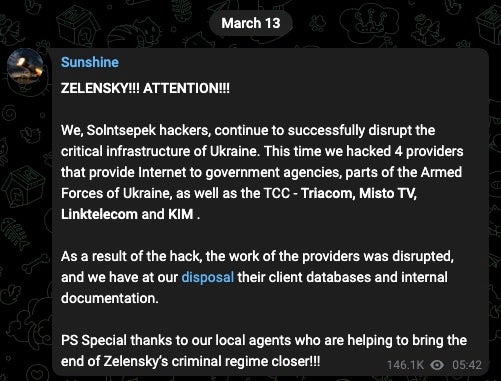501x381 pixels.
Task: Click the bold 'KIM' text
Action: point(180,214)
